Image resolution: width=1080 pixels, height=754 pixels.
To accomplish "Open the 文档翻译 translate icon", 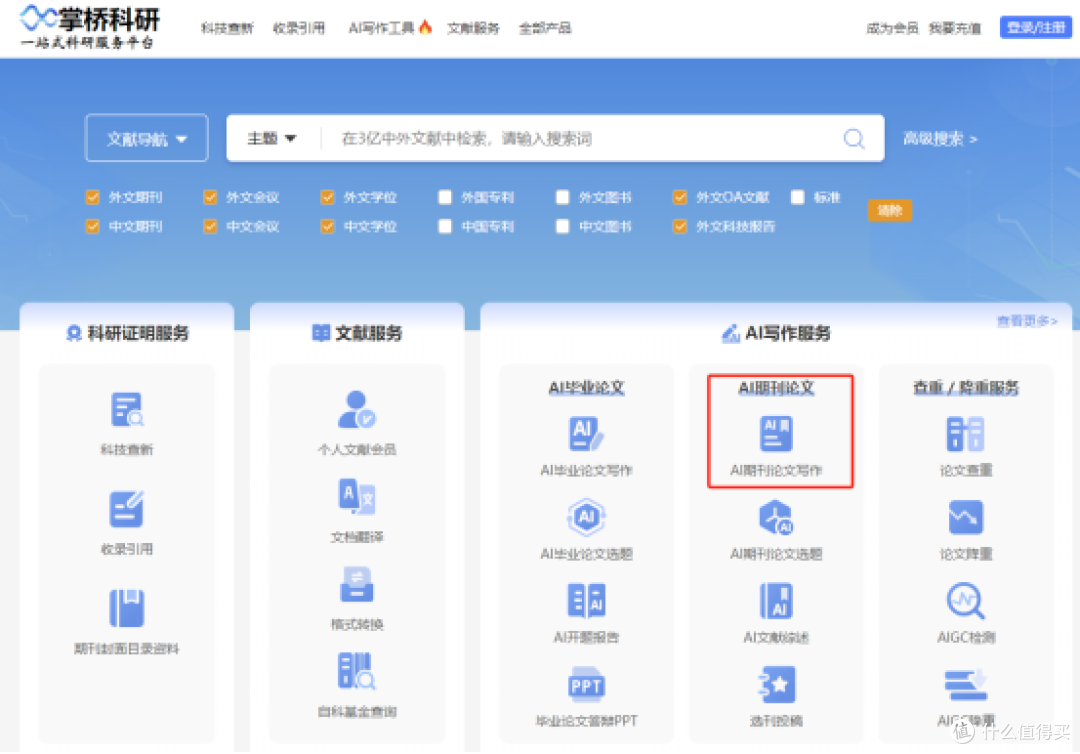I will (357, 496).
